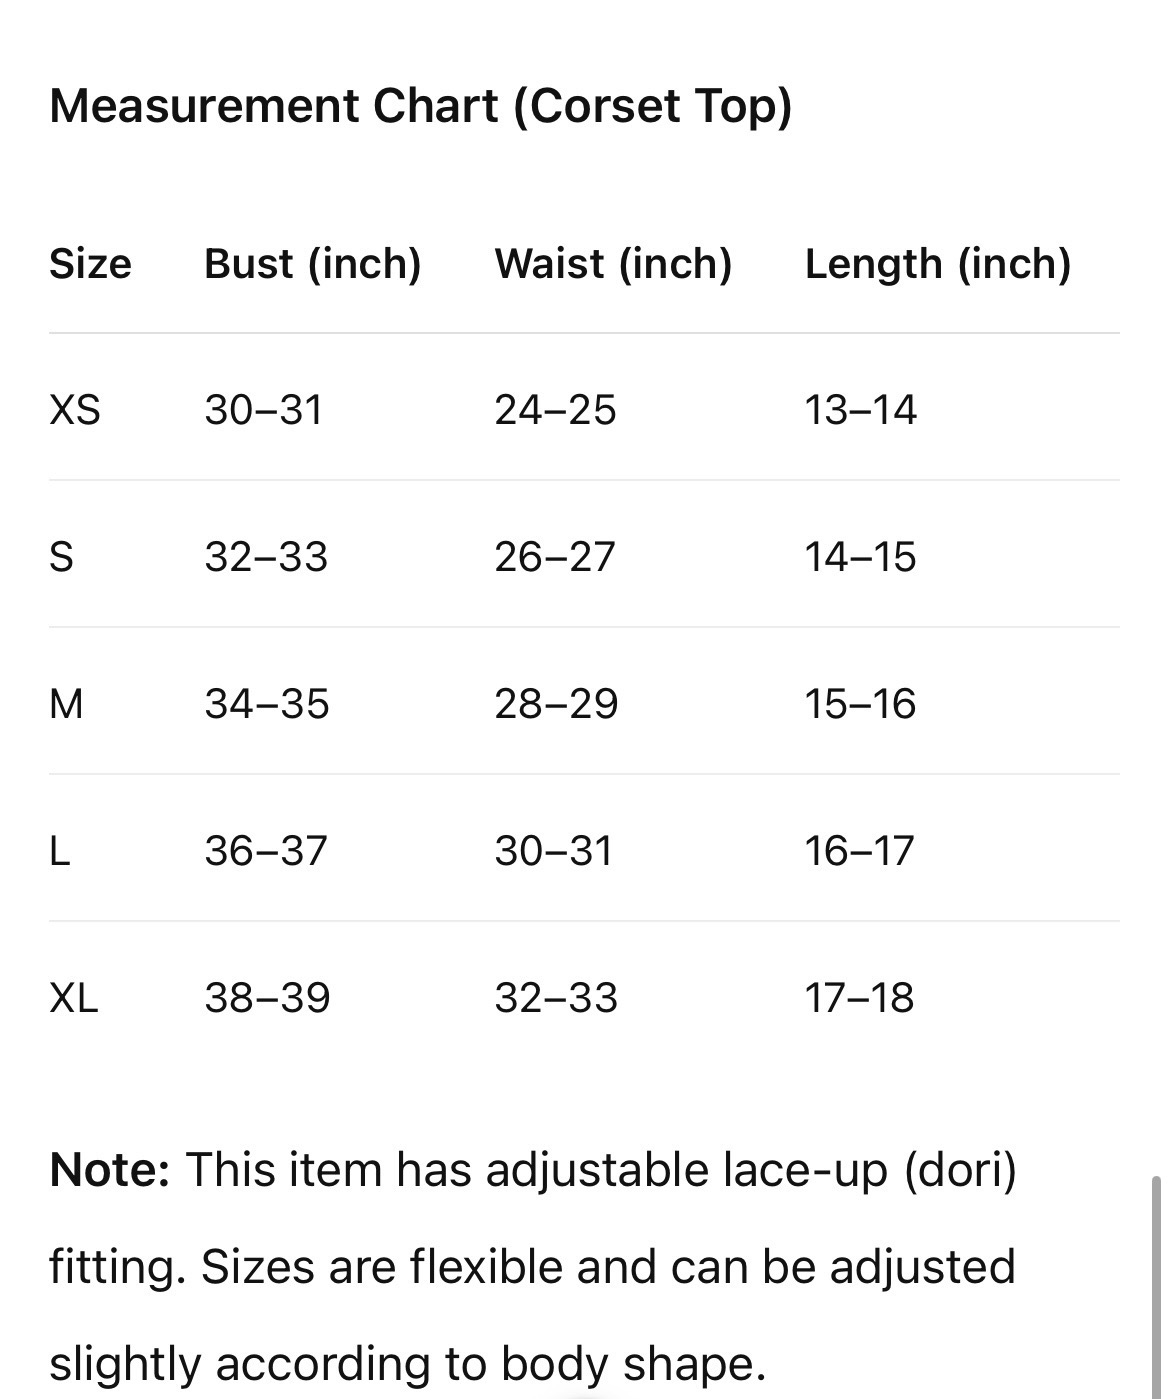Click the 28–29 waist value for M
This screenshot has width=1170, height=1399.
pos(556,704)
